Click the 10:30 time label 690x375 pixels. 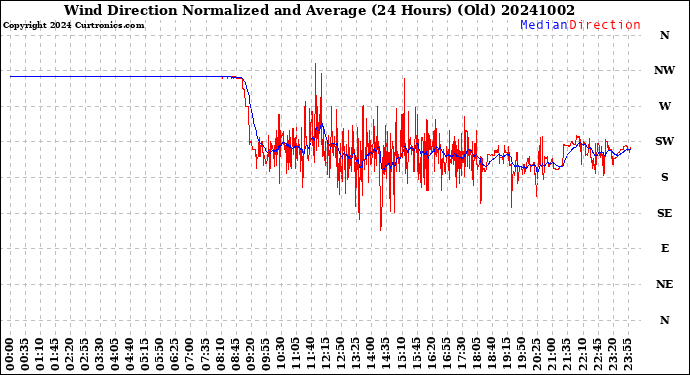(x=281, y=354)
